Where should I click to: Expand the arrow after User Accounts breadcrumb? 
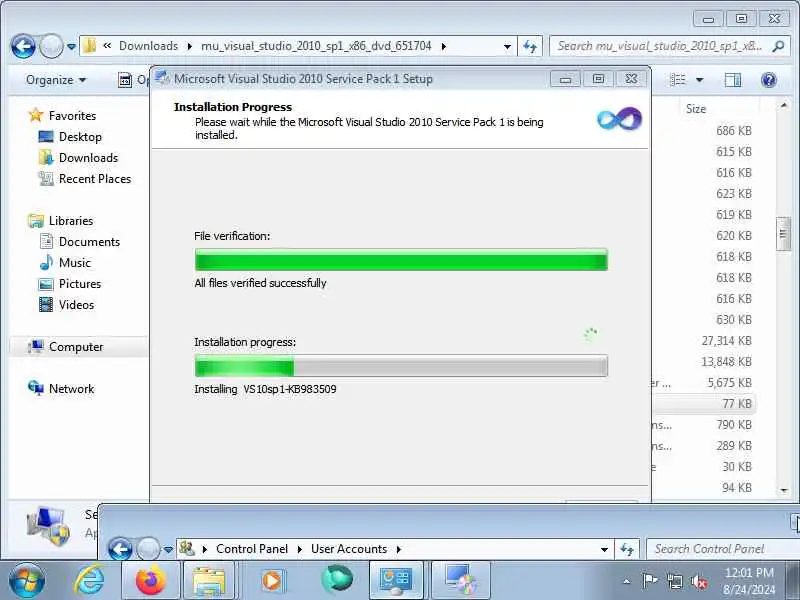[x=398, y=549]
